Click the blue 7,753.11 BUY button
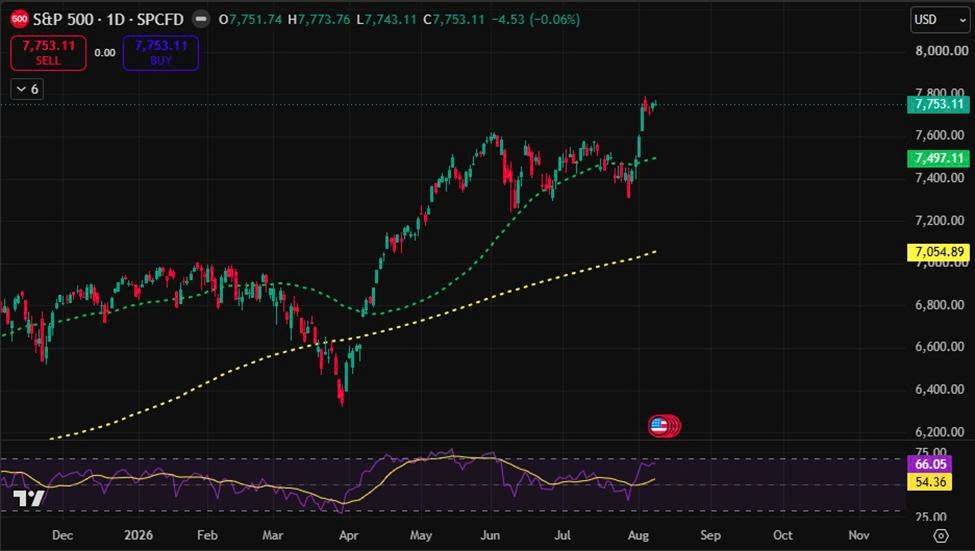 [x=161, y=53]
